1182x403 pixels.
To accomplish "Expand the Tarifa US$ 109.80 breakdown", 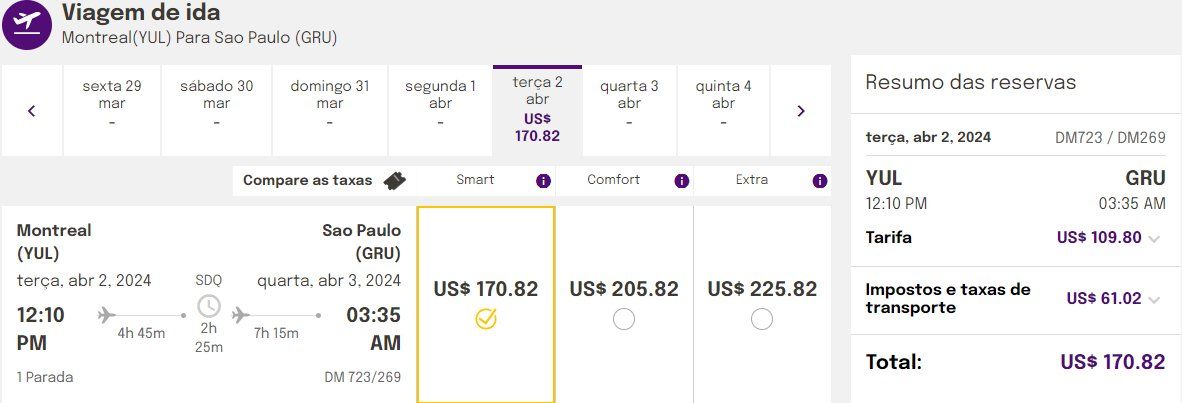I will (x=1154, y=239).
